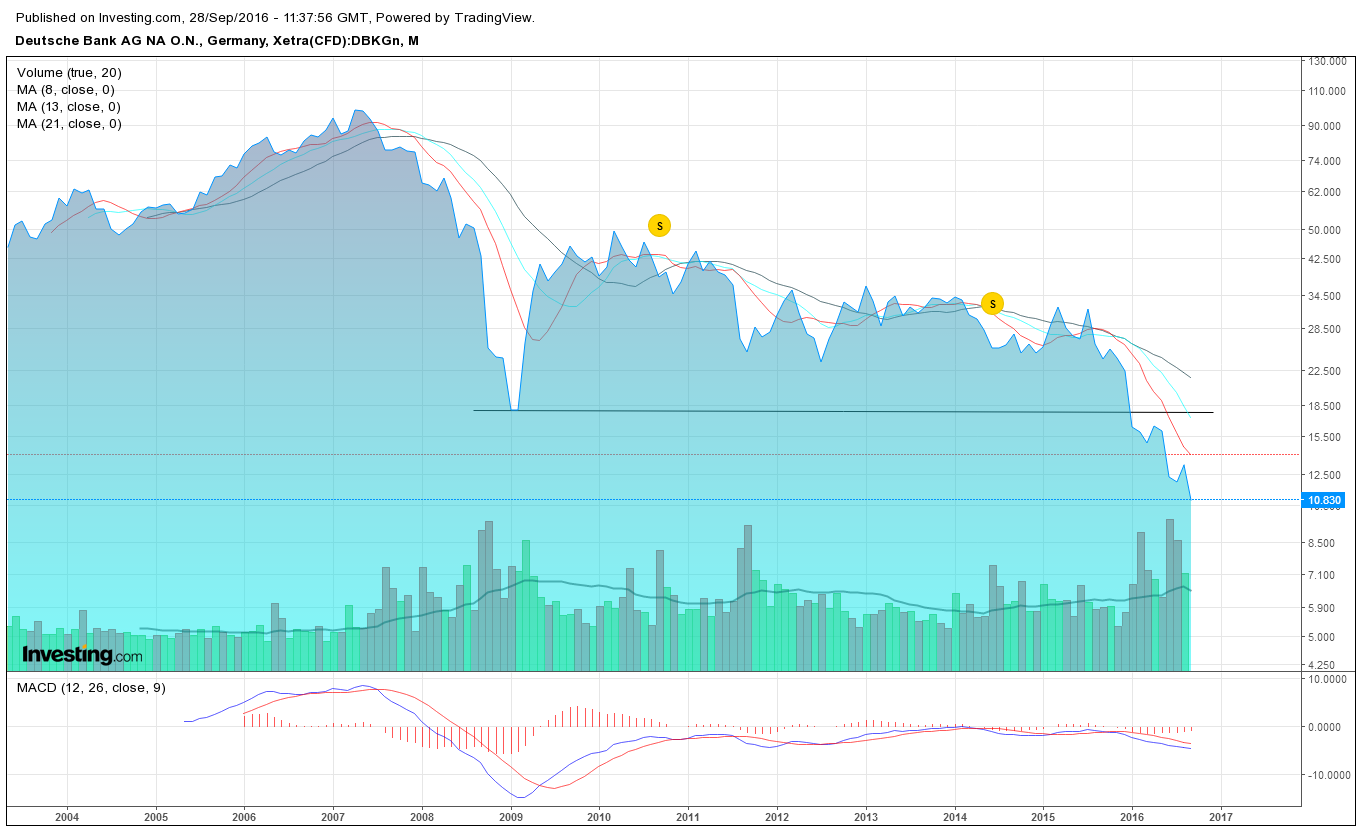Click the 34.500 price axis label
Screen dimensions: 1362x830
point(1327,296)
